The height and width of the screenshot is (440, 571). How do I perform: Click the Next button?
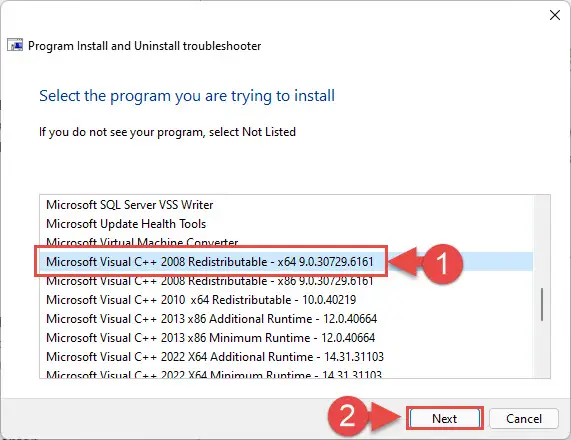445,419
